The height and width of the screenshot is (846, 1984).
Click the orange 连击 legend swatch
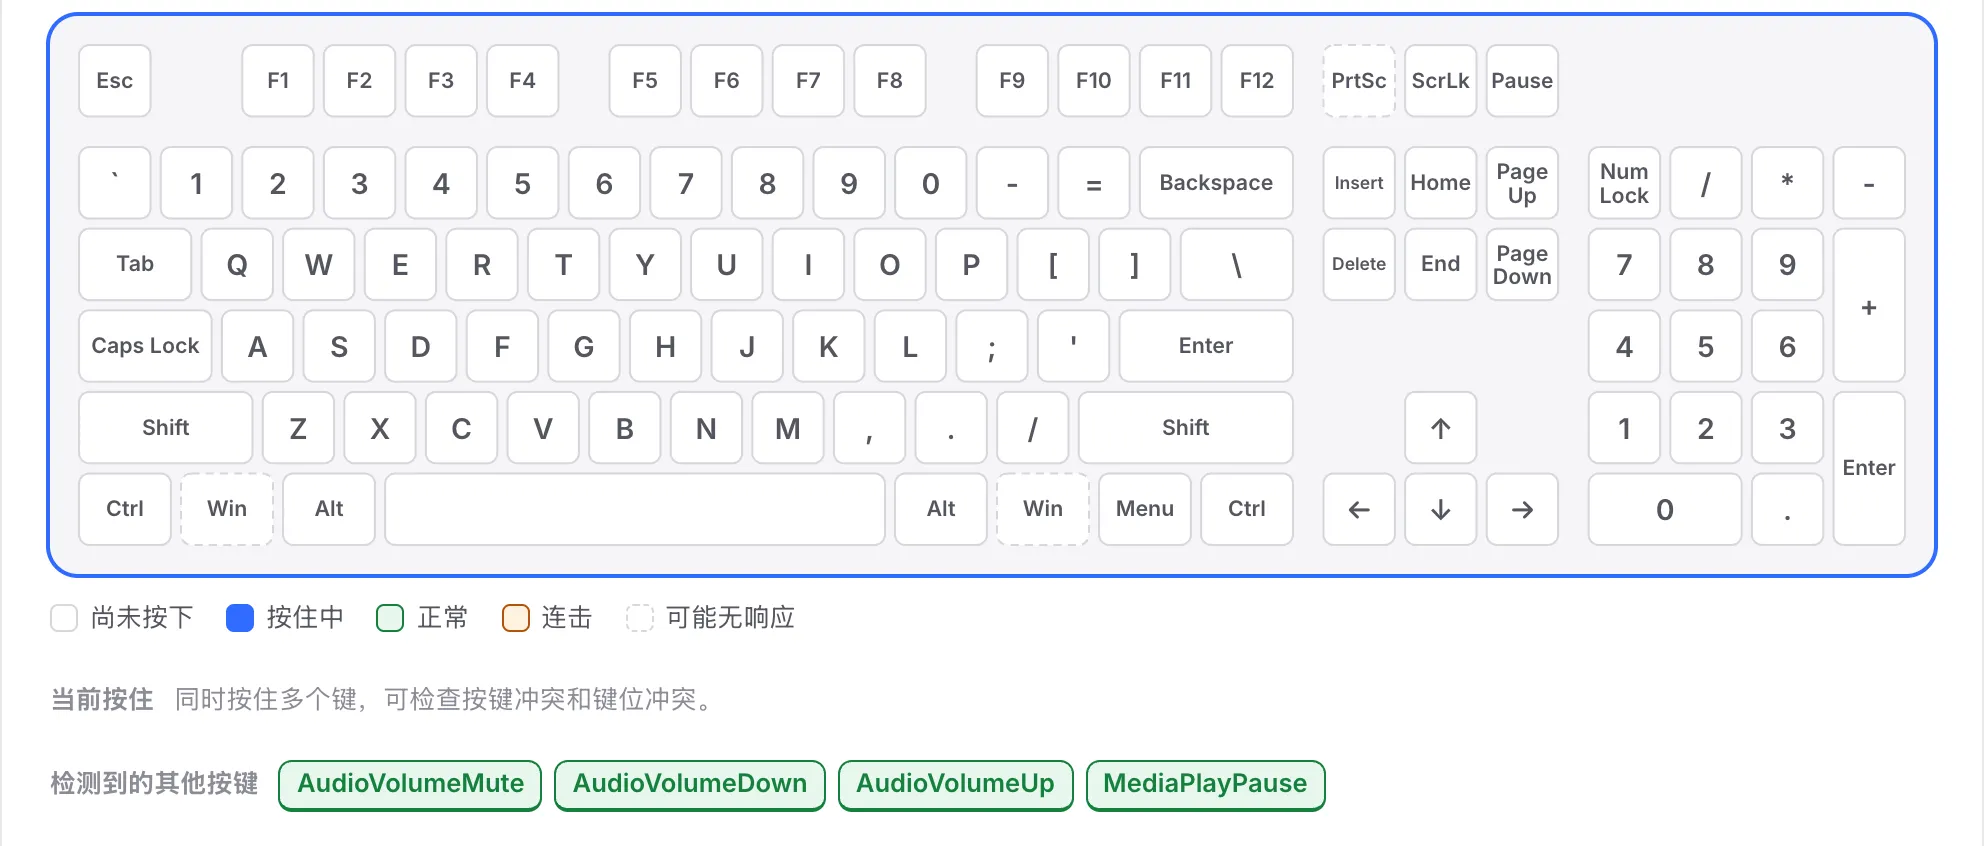click(516, 618)
